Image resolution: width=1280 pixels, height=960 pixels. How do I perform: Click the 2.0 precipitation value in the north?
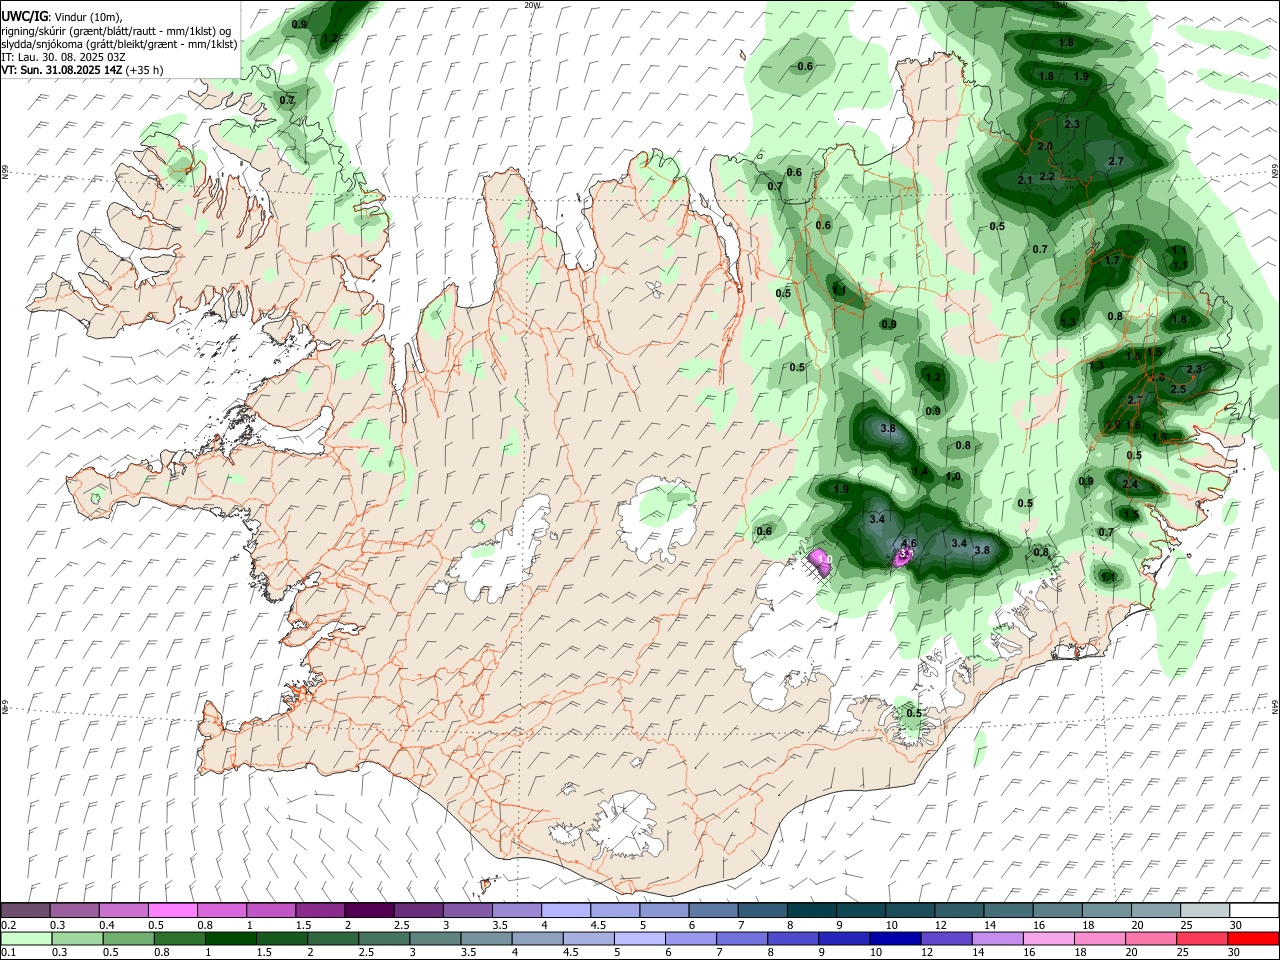[1045, 147]
